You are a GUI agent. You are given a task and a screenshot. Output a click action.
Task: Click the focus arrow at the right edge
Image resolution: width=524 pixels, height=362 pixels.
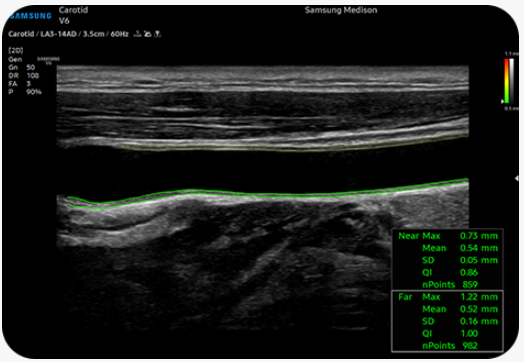(516, 179)
